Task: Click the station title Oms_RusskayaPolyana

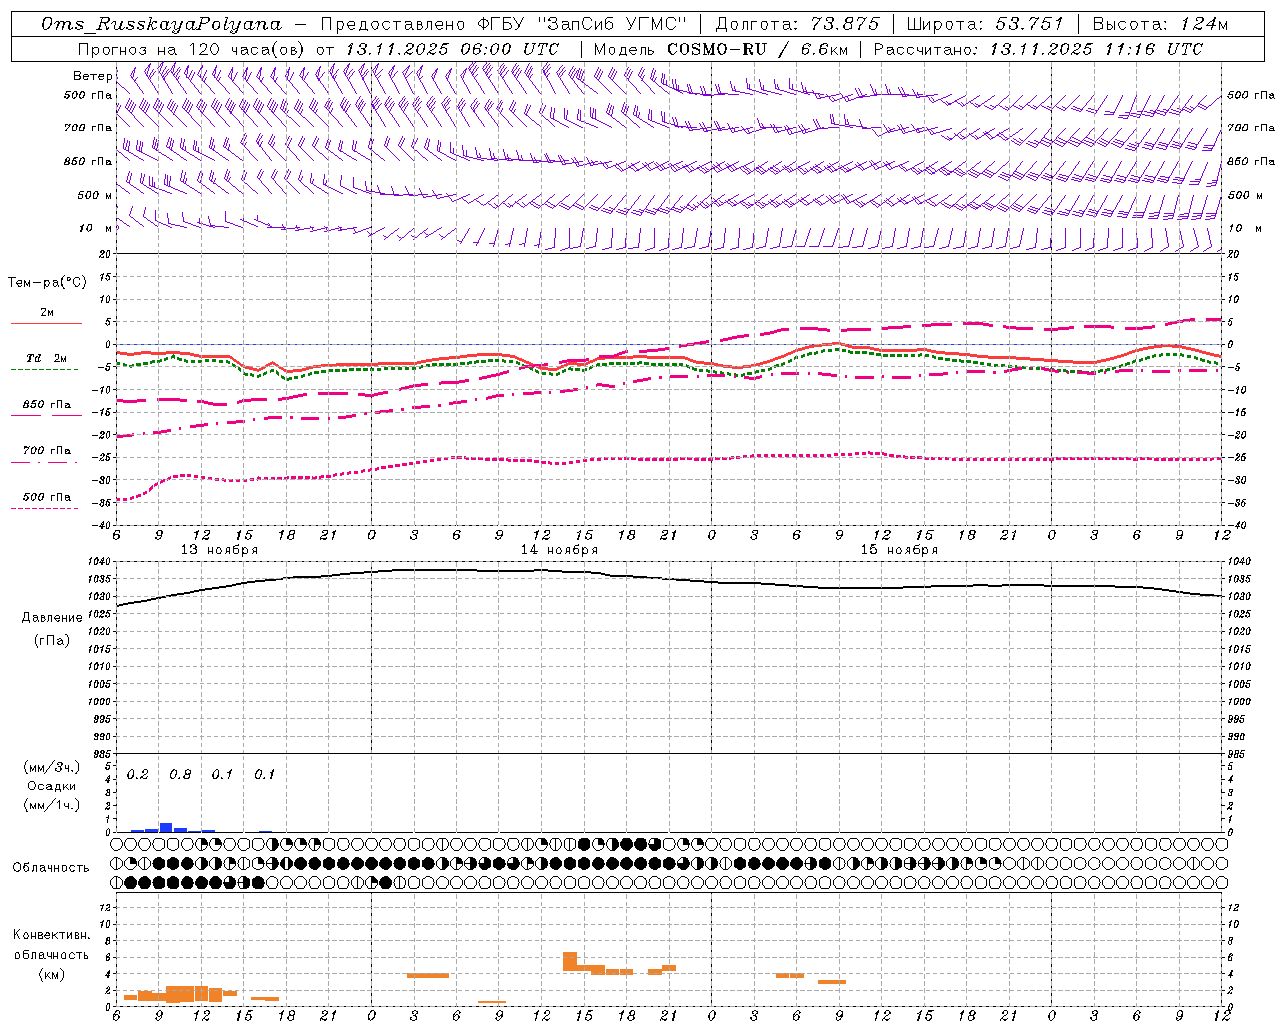Action: [162, 24]
